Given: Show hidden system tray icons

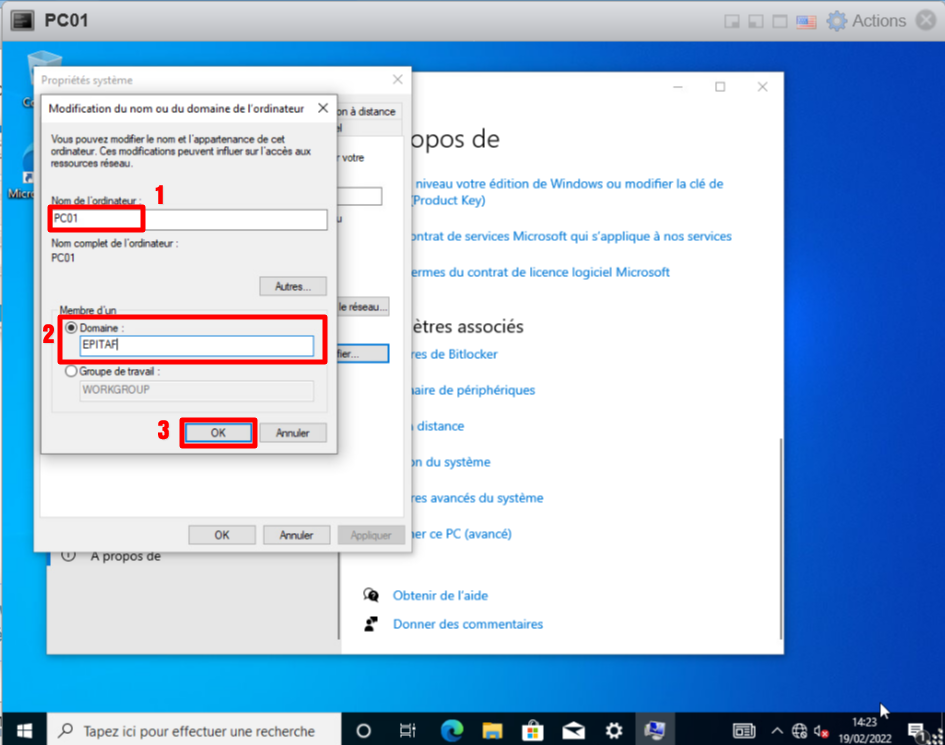Looking at the screenshot, I should pyautogui.click(x=777, y=730).
